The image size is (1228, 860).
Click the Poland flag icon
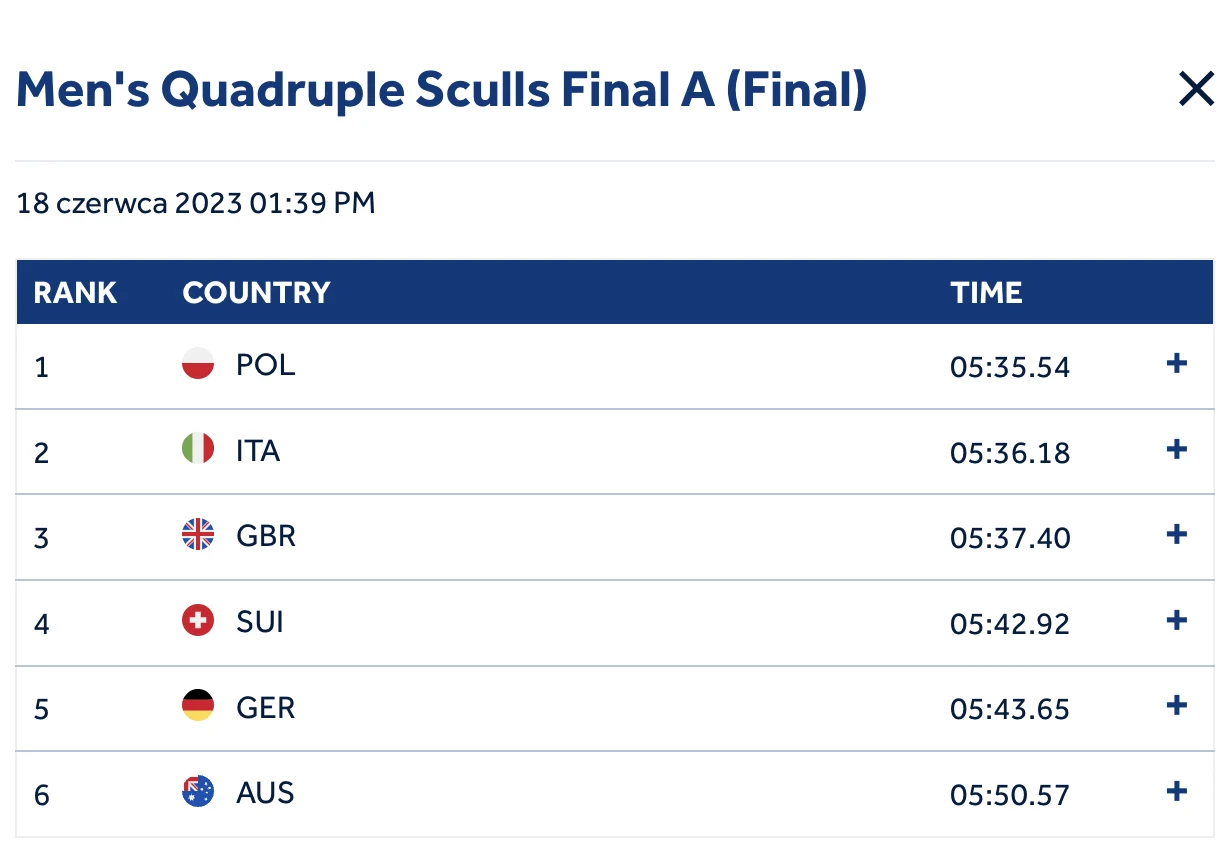198,364
